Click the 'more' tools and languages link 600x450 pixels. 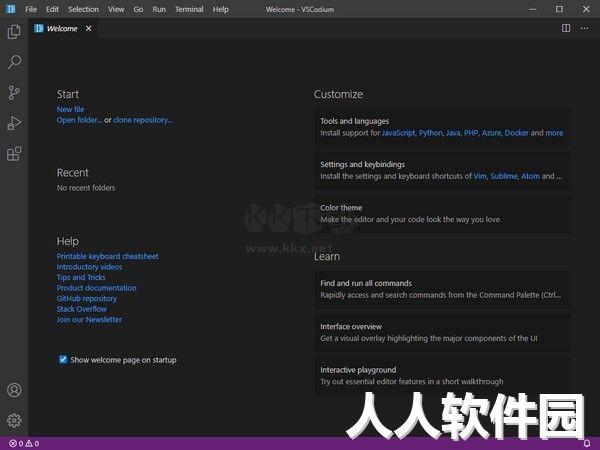pos(554,133)
